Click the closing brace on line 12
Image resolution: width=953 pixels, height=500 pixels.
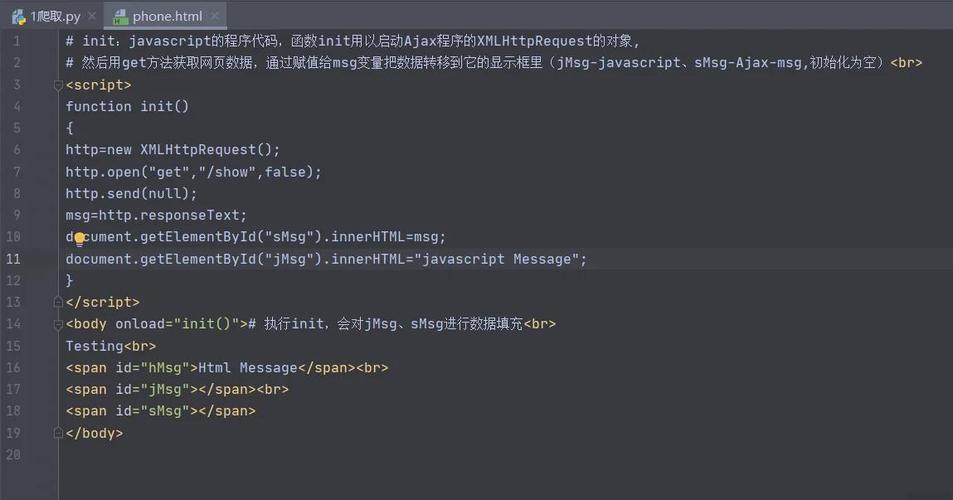(69, 280)
